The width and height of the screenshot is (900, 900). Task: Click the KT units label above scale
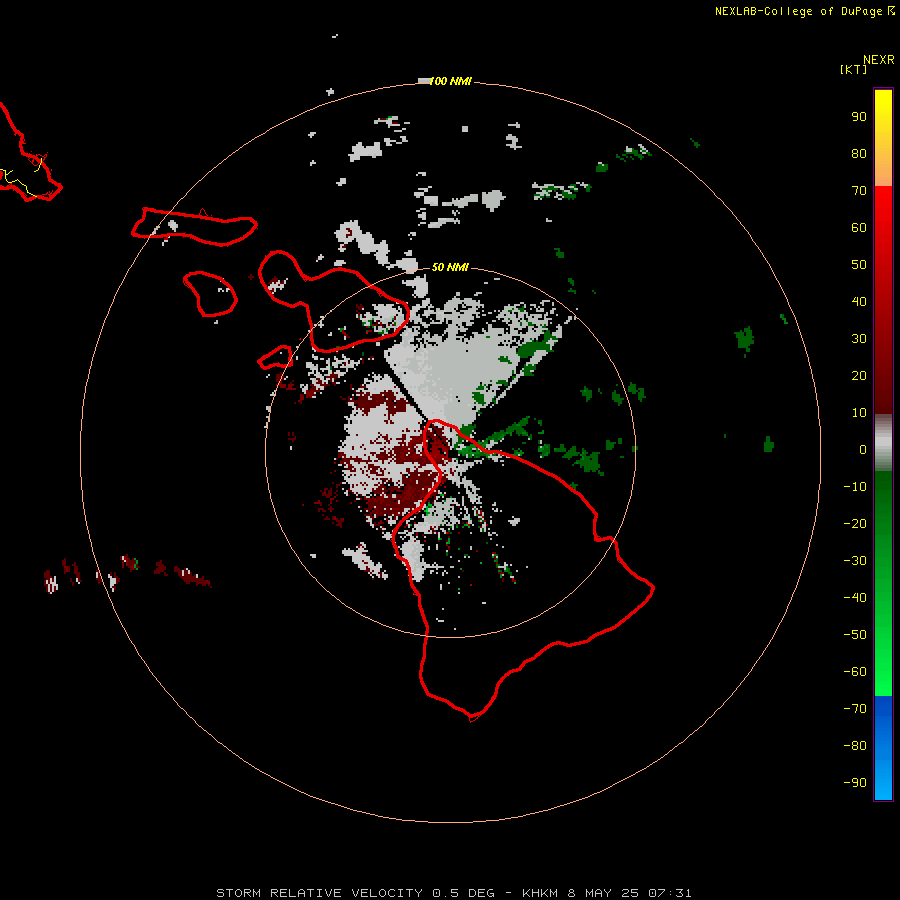click(x=853, y=69)
